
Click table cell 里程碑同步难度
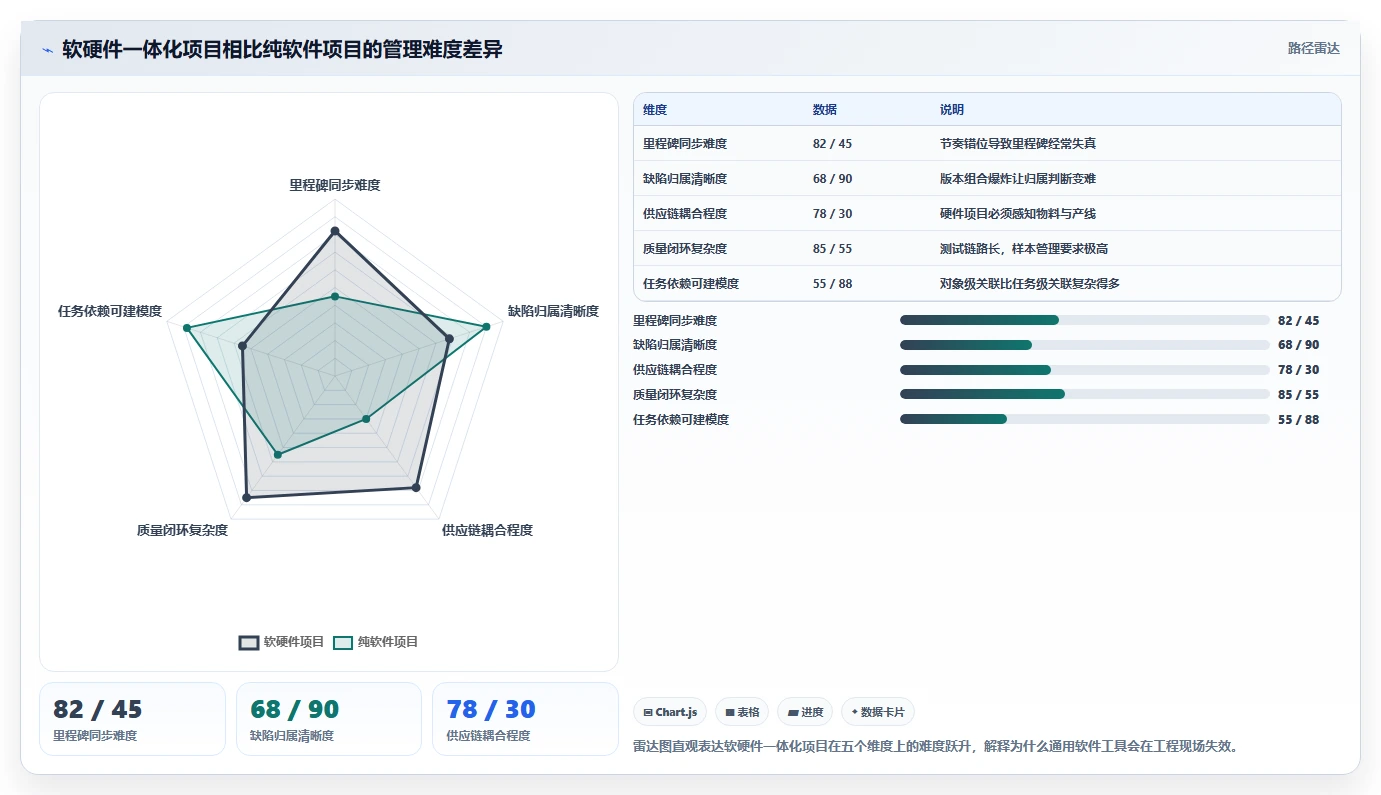tap(685, 144)
